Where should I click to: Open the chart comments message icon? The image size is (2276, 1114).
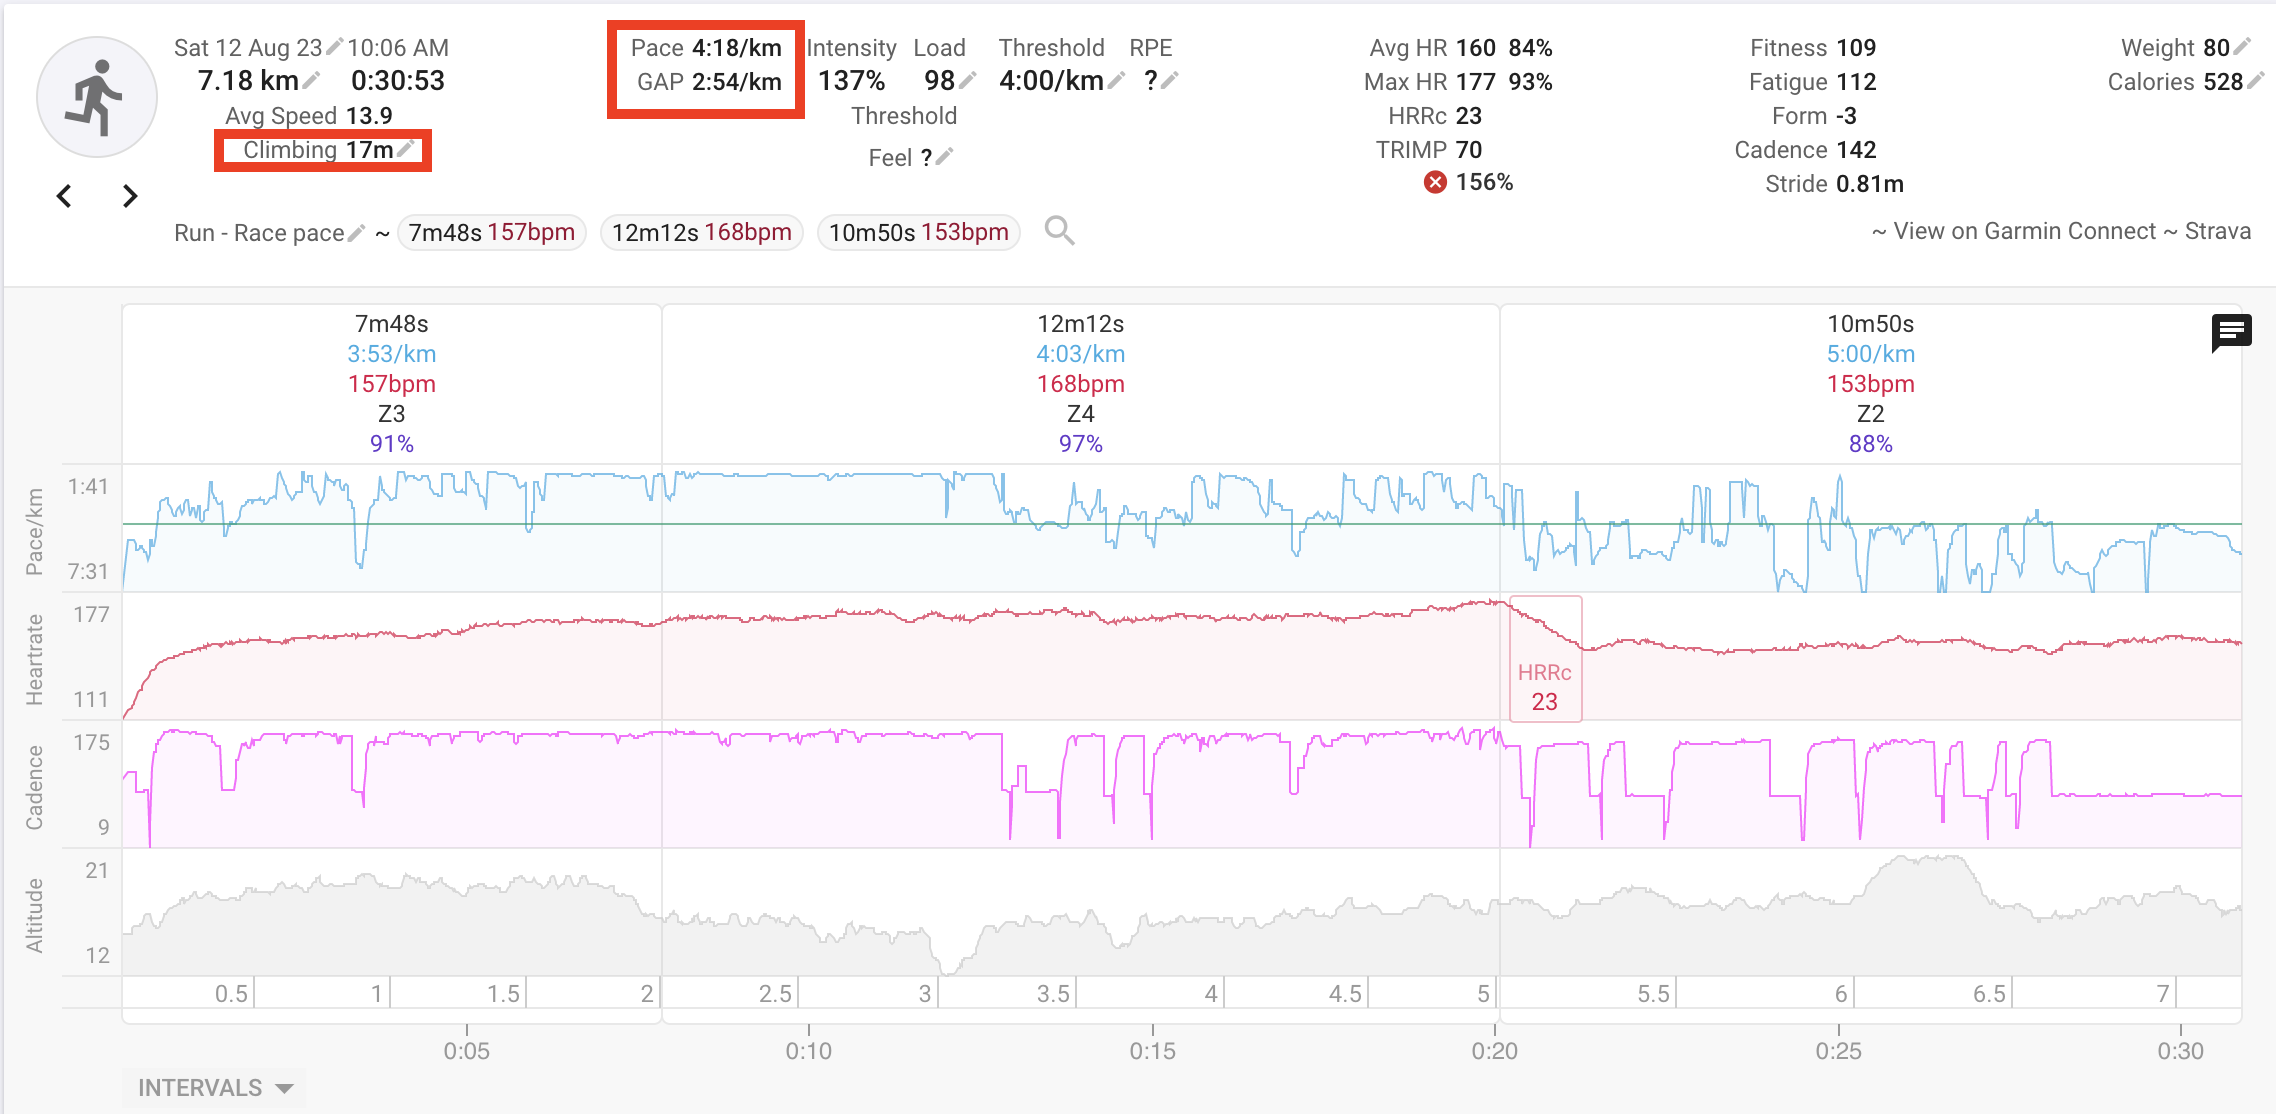pyautogui.click(x=2231, y=333)
